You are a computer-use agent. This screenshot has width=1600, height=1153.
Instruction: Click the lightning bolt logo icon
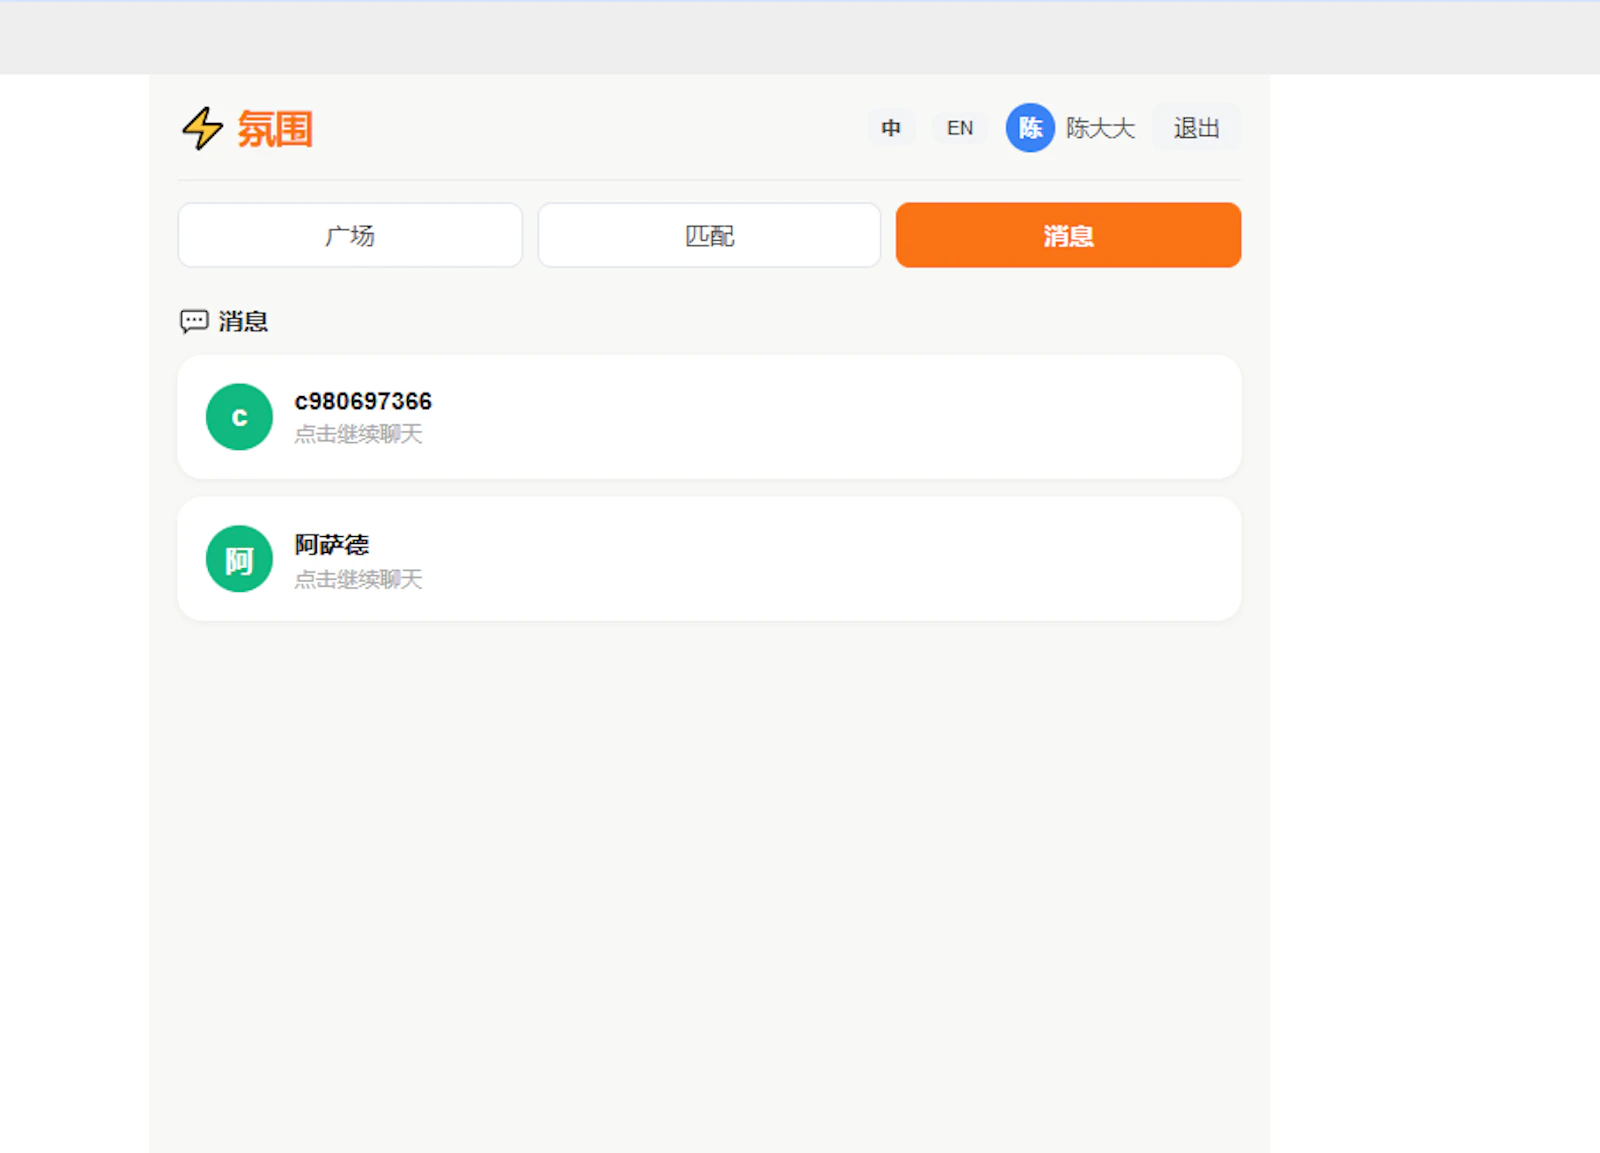click(x=202, y=128)
